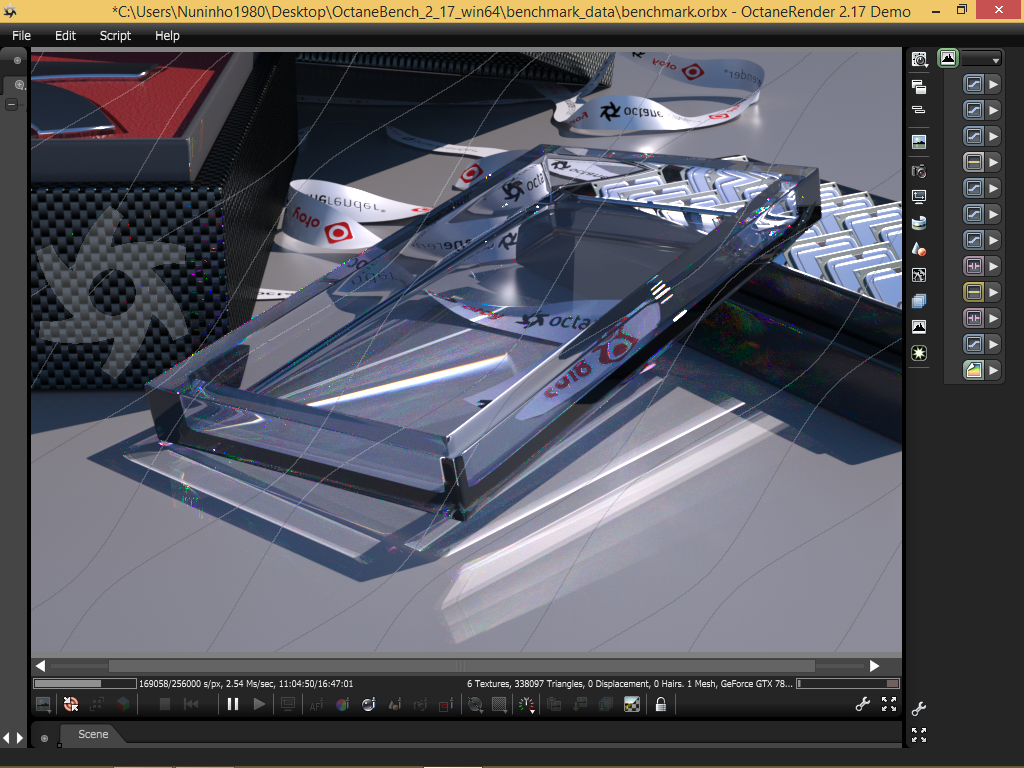Click the plus circle left of Scene tab
The image size is (1024, 768).
click(x=44, y=739)
